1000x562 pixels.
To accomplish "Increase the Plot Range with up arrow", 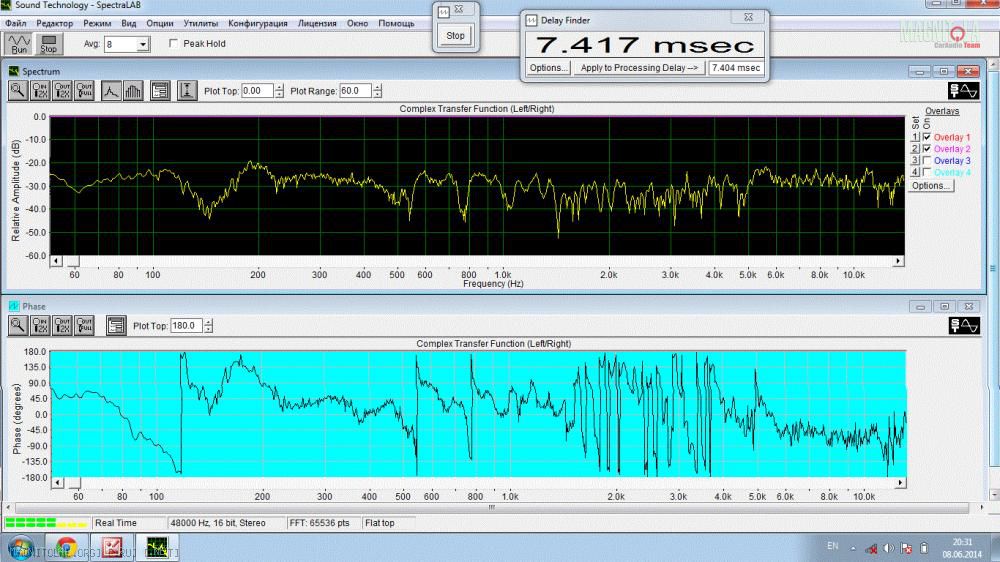I will [378, 87].
